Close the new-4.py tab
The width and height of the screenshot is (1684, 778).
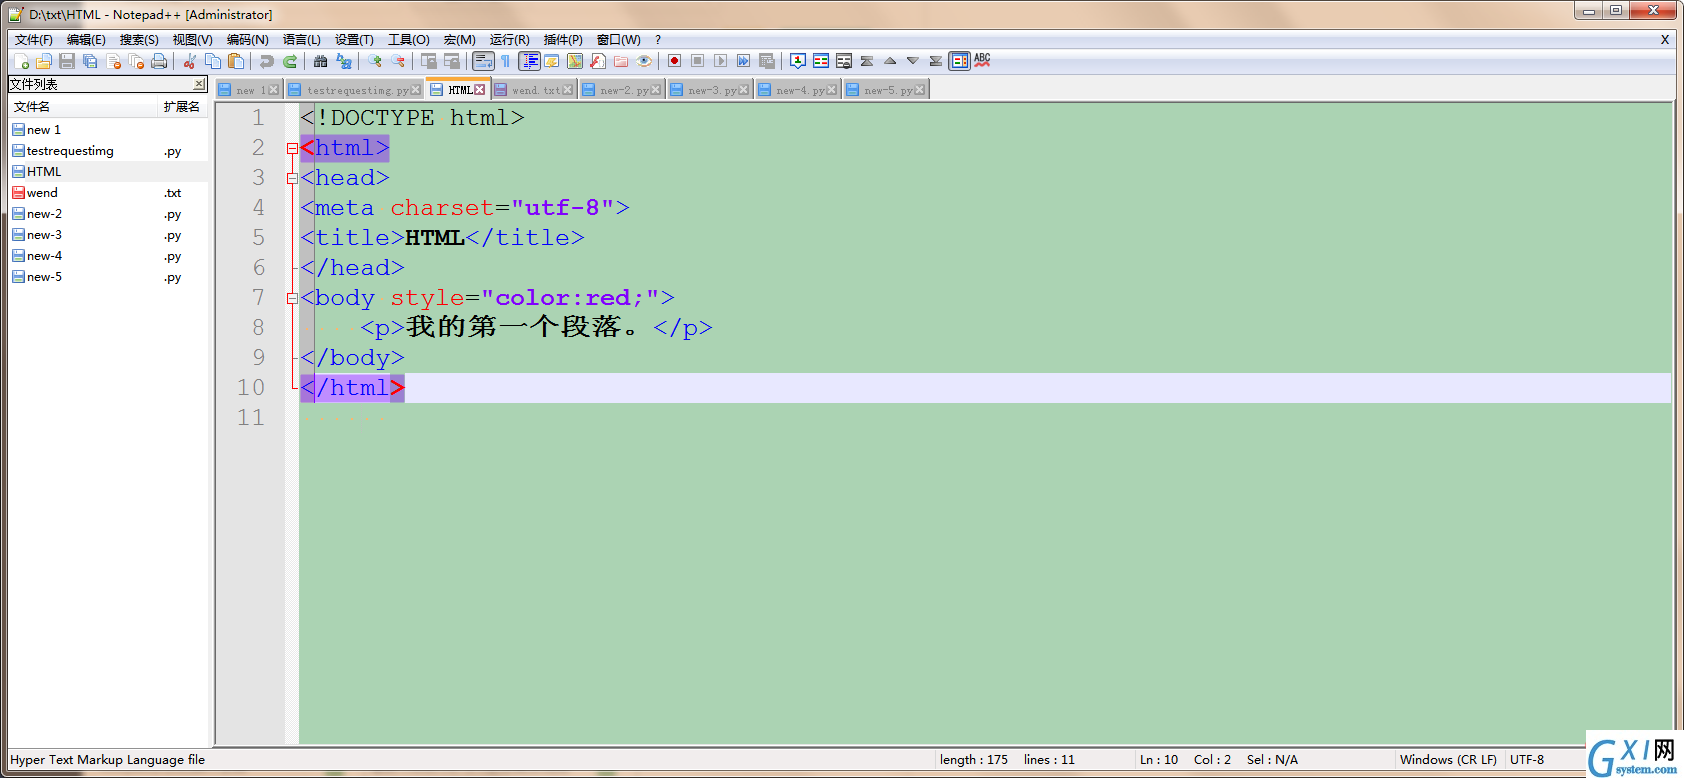pyautogui.click(x=832, y=90)
